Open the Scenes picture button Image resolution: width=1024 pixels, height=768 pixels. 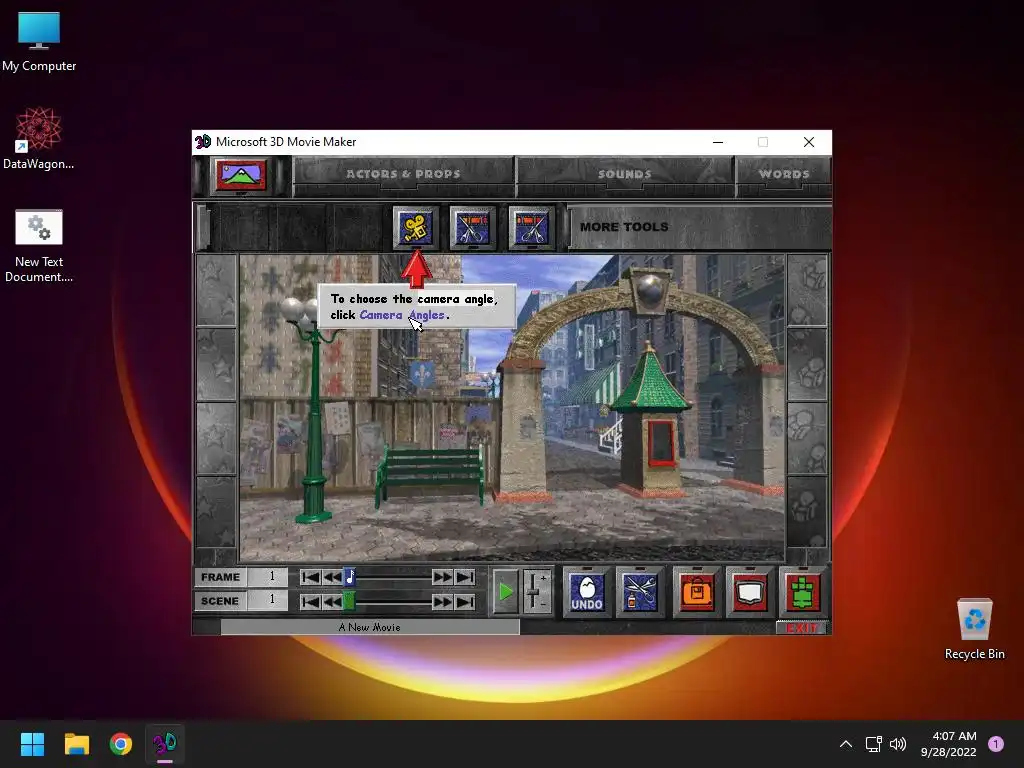tap(240, 175)
